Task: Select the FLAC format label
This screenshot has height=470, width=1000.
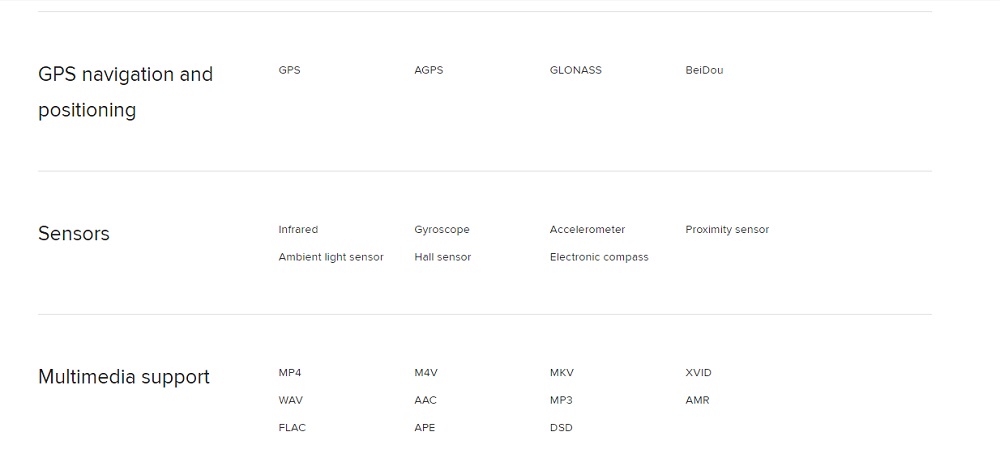Action: (292, 428)
